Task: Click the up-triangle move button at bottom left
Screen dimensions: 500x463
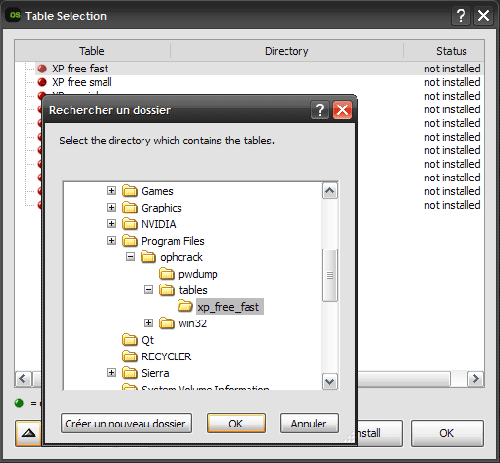Action: coord(28,433)
